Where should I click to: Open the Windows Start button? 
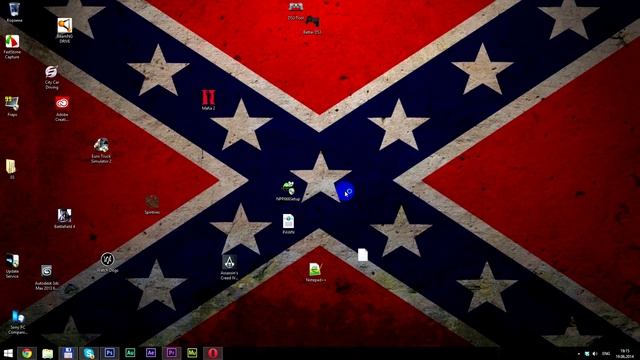pos(8,353)
